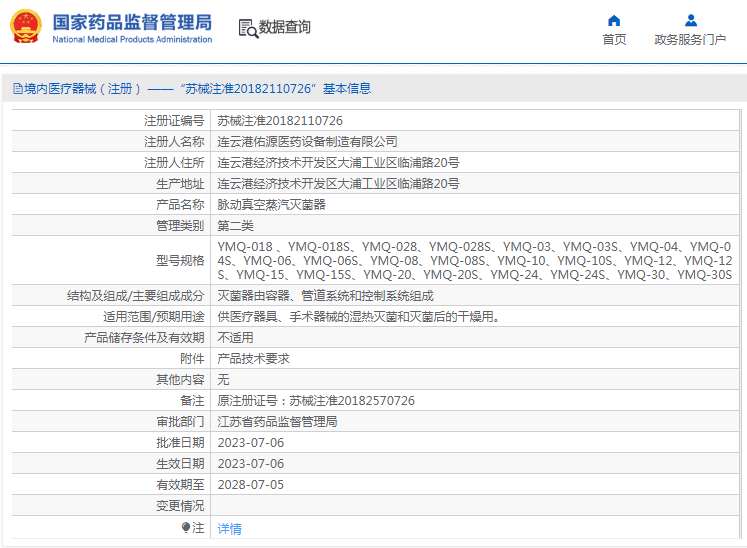This screenshot has height=548, width=747.
Task: Click the 变更情况 row label
Action: point(180,506)
